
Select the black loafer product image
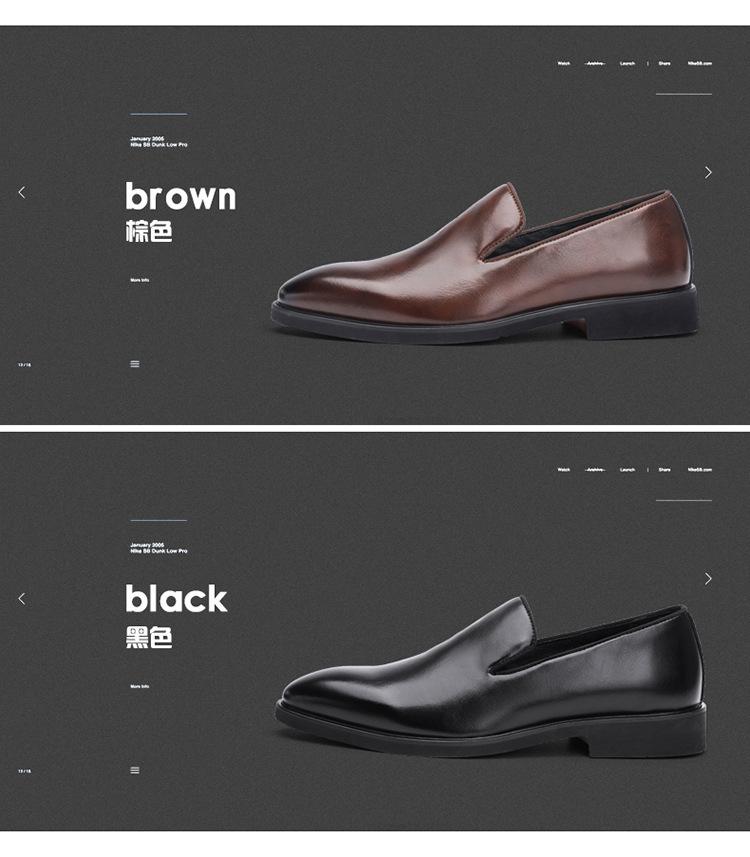pos(490,676)
